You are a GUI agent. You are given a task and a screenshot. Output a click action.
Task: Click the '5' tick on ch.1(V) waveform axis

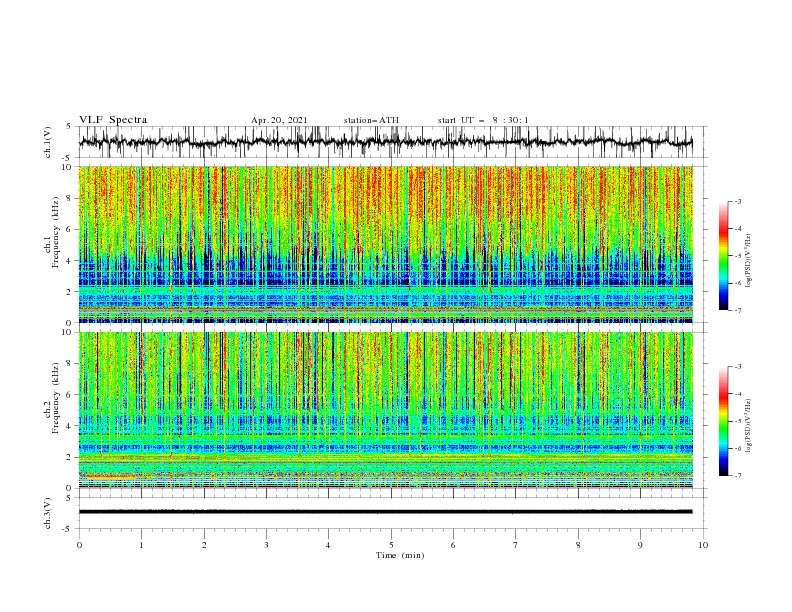pyautogui.click(x=69, y=126)
